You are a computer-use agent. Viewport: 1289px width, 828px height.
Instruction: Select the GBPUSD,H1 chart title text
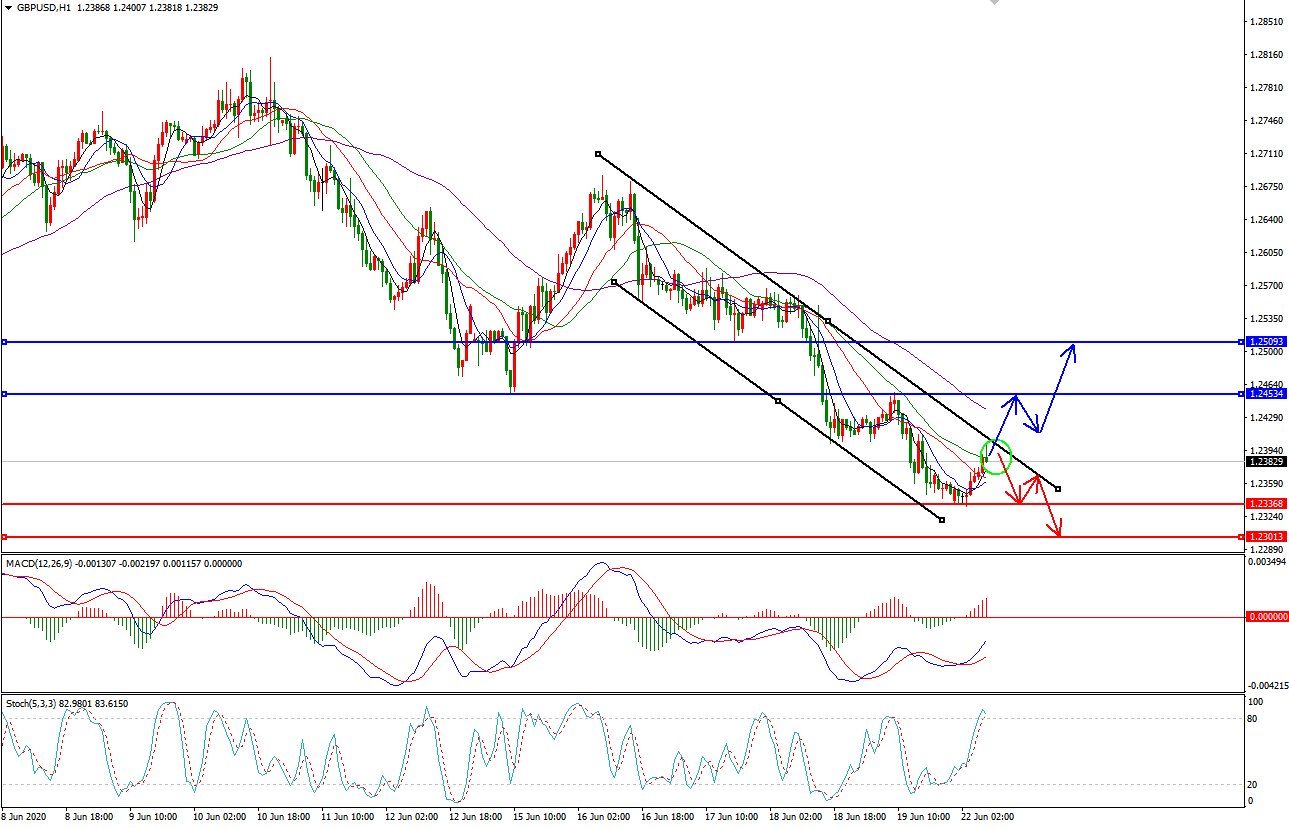tap(44, 7)
